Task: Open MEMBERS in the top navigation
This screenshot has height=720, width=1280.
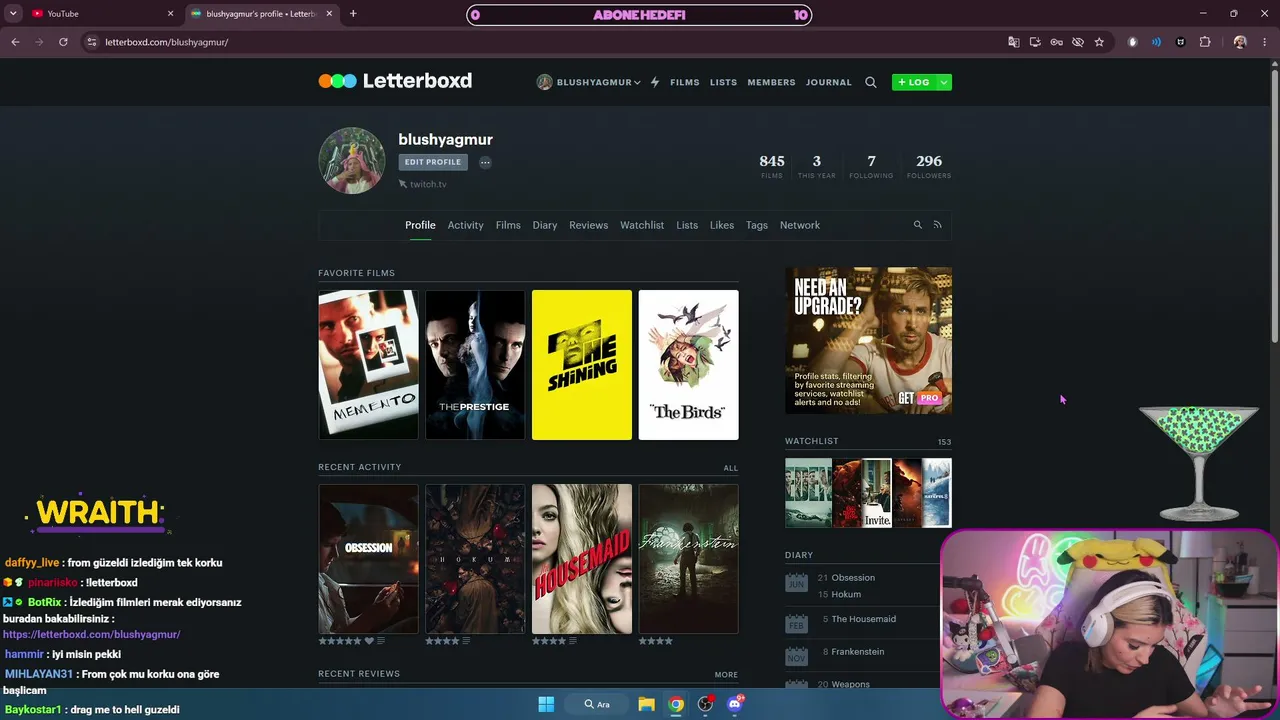Action: point(771,82)
